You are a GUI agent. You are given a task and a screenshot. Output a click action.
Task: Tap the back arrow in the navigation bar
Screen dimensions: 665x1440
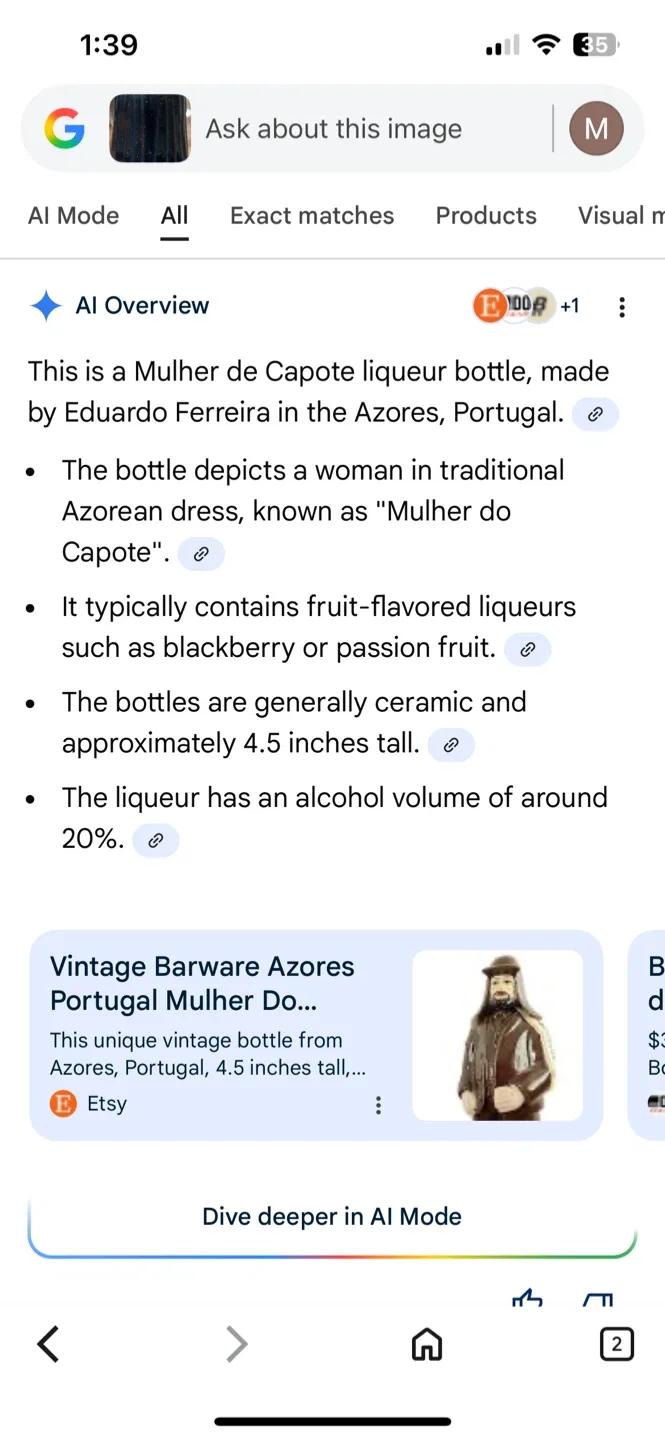click(x=48, y=1344)
